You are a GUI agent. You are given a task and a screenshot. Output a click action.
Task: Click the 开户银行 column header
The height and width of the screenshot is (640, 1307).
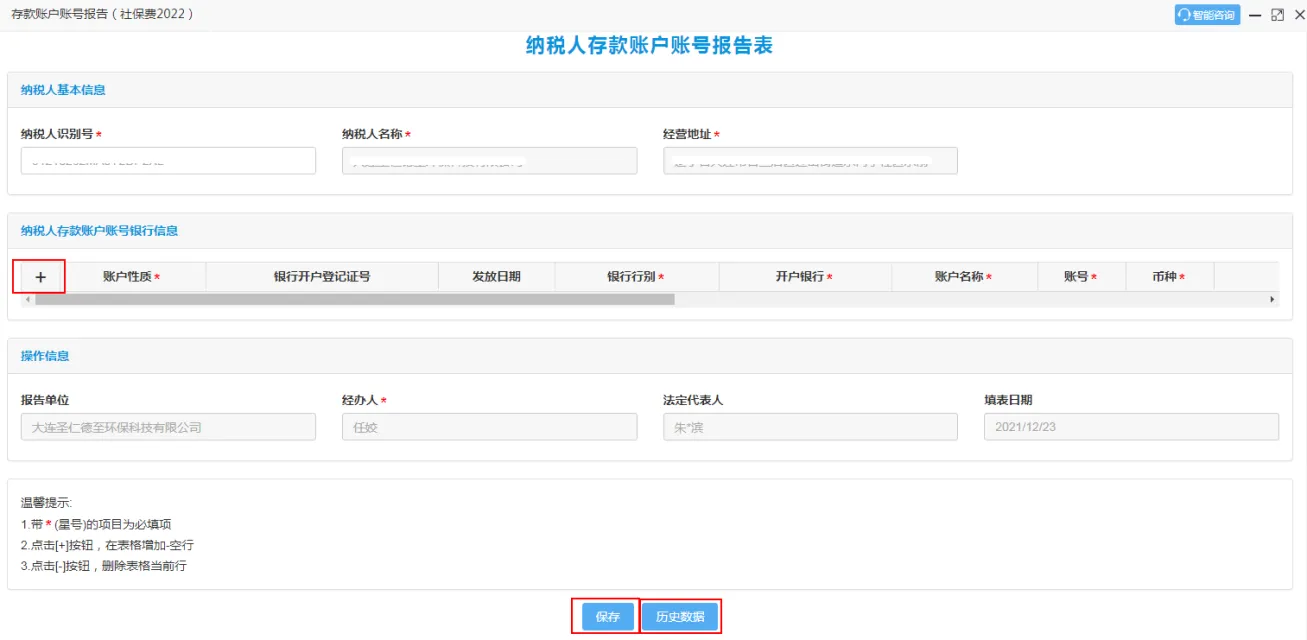(804, 277)
